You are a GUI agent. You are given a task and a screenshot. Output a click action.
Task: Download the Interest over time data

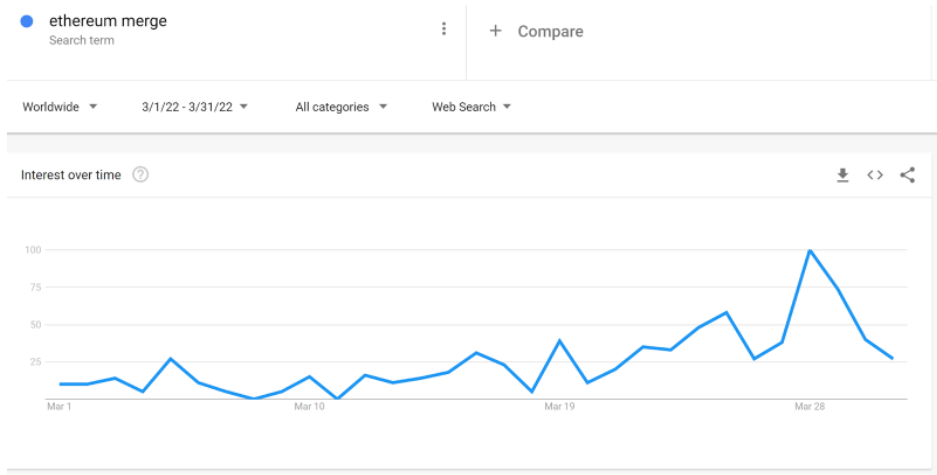[843, 175]
